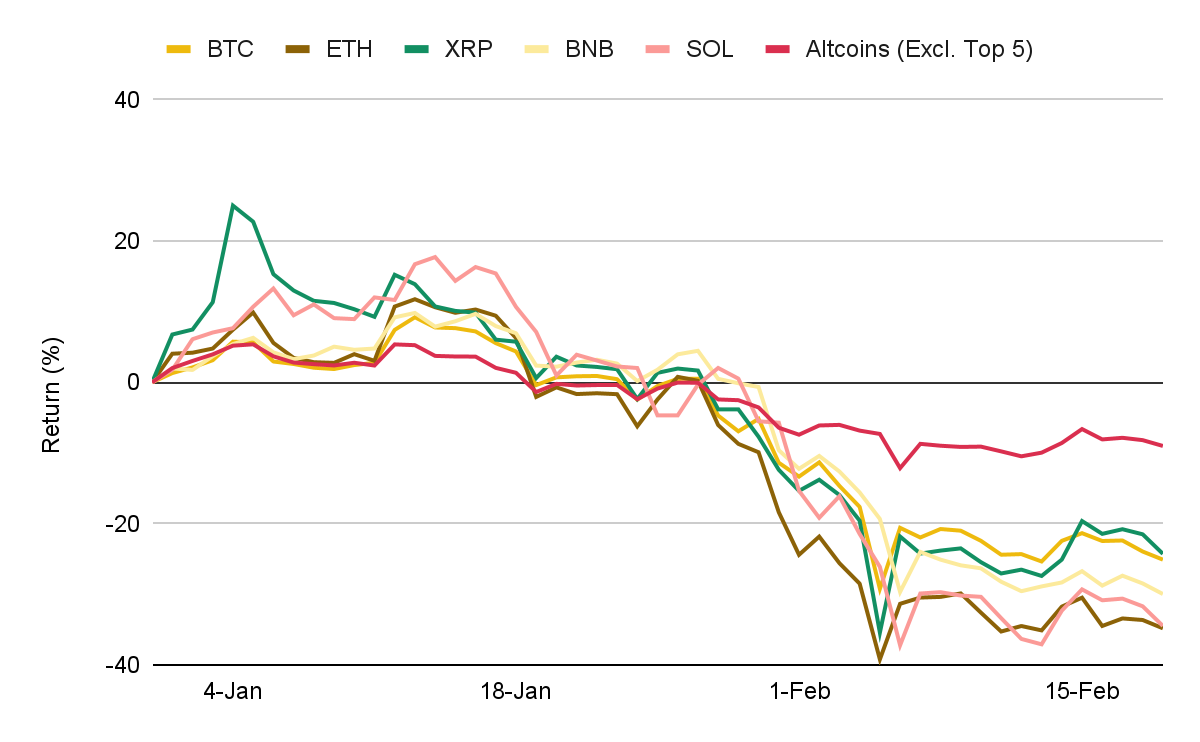Click the ETH lowest point near -40
Image resolution: width=1200 pixels, height=742 pixels.
click(880, 660)
